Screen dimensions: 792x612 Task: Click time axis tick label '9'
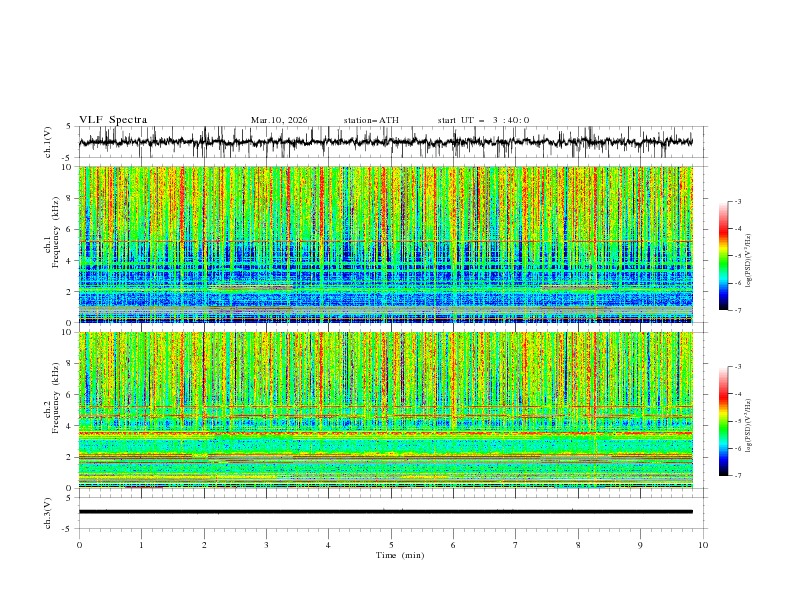click(640, 545)
